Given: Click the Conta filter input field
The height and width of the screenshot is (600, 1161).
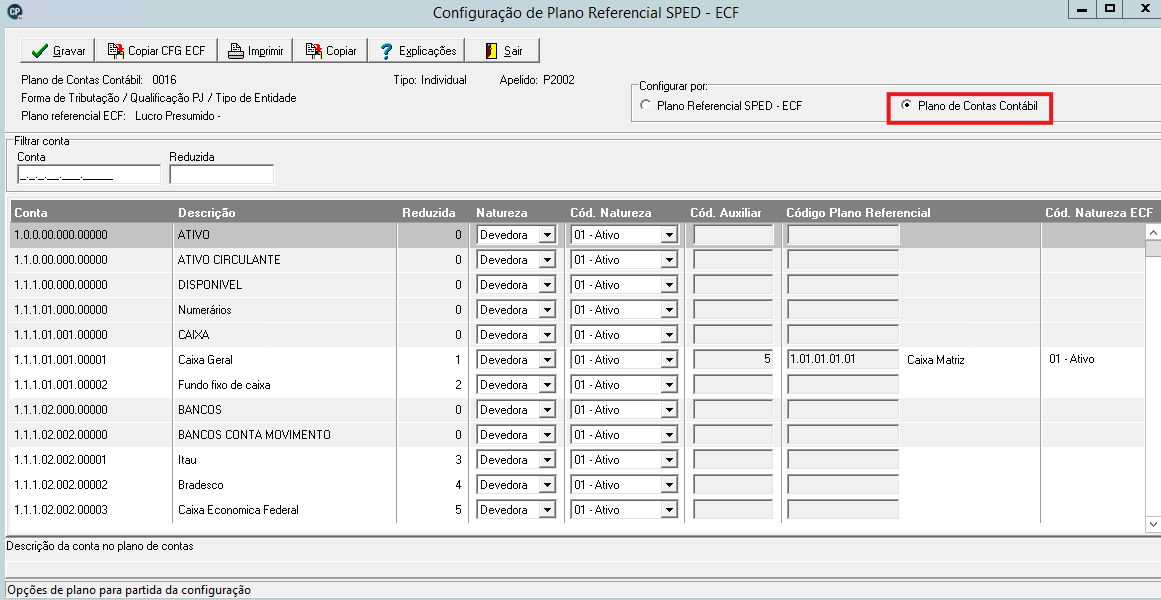Looking at the screenshot, I should [x=89, y=174].
